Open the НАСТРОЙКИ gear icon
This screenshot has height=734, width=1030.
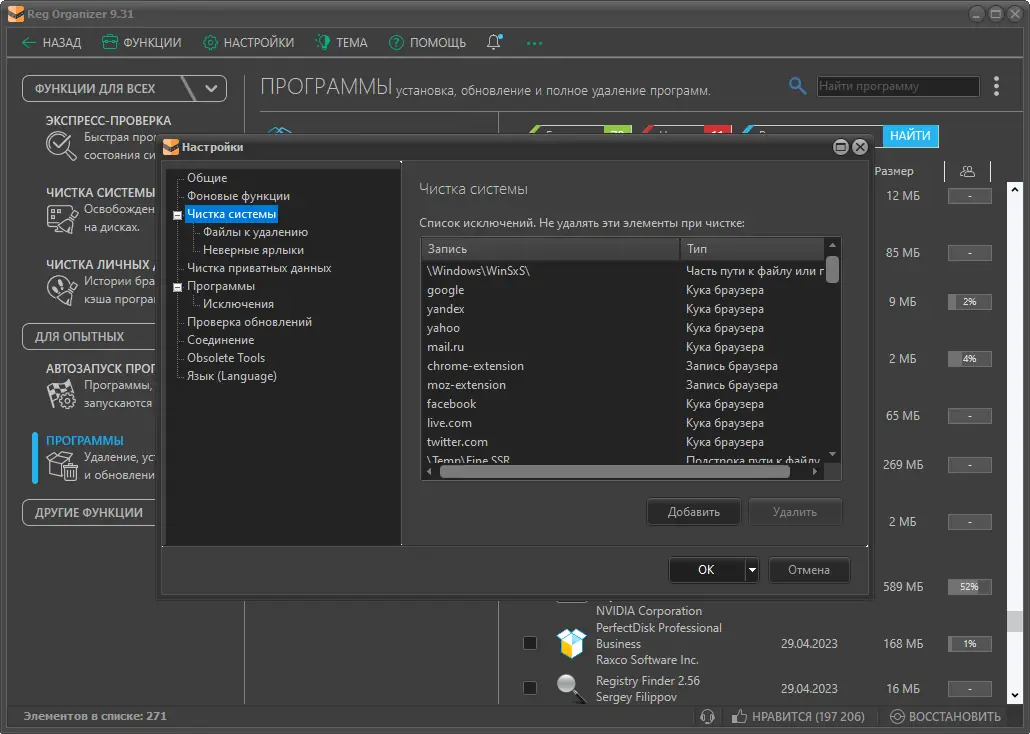[x=210, y=43]
